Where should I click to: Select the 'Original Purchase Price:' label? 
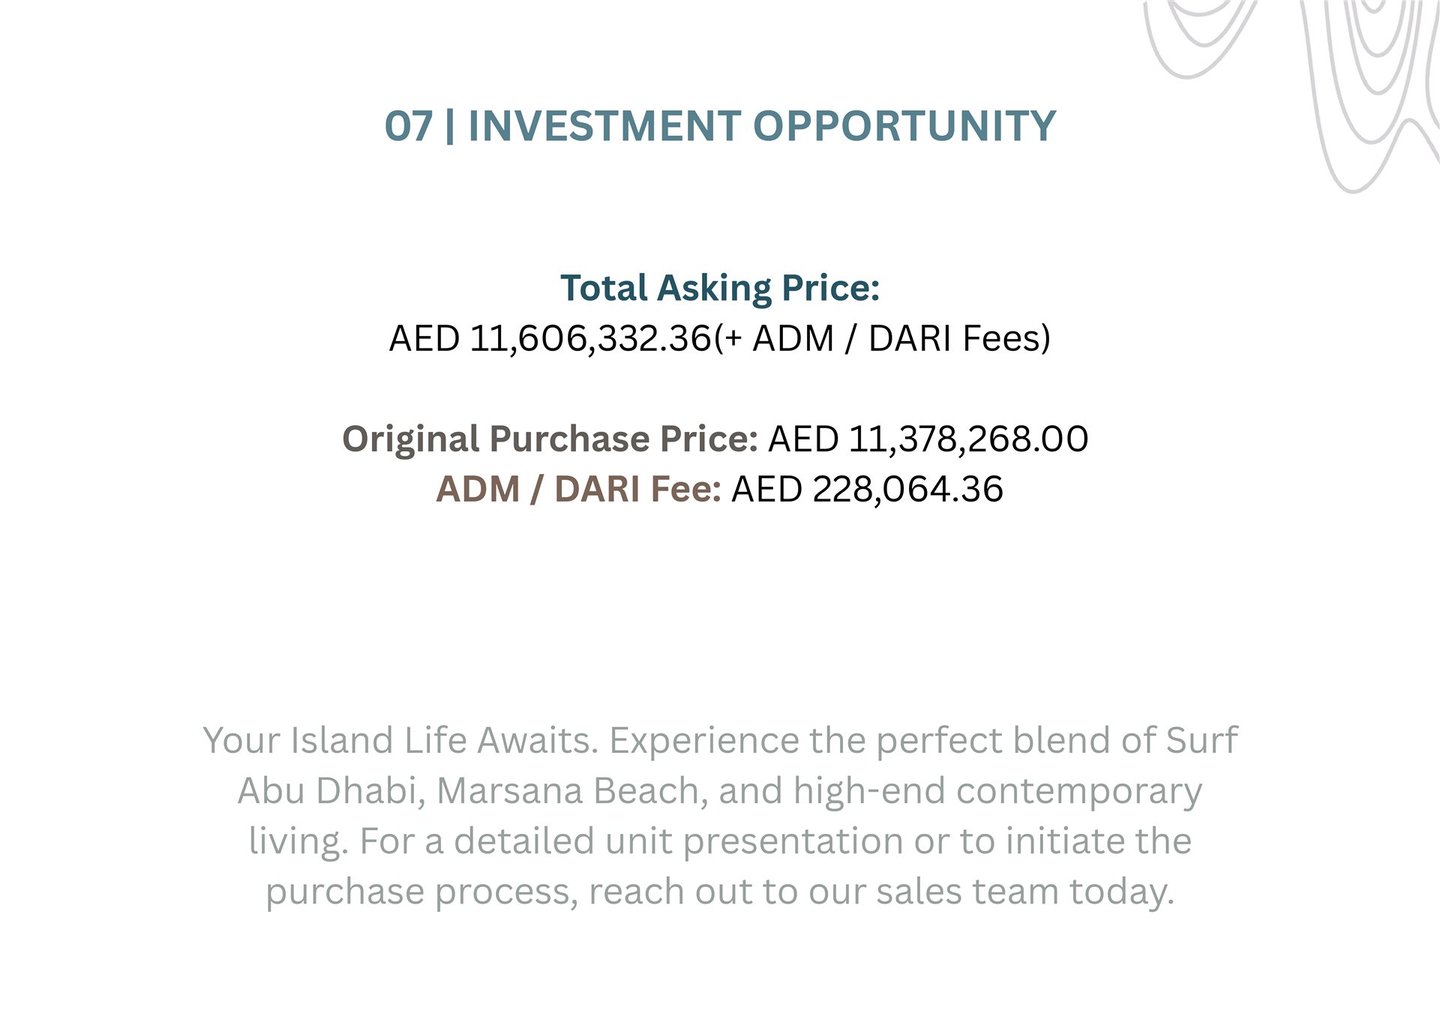pyautogui.click(x=550, y=439)
